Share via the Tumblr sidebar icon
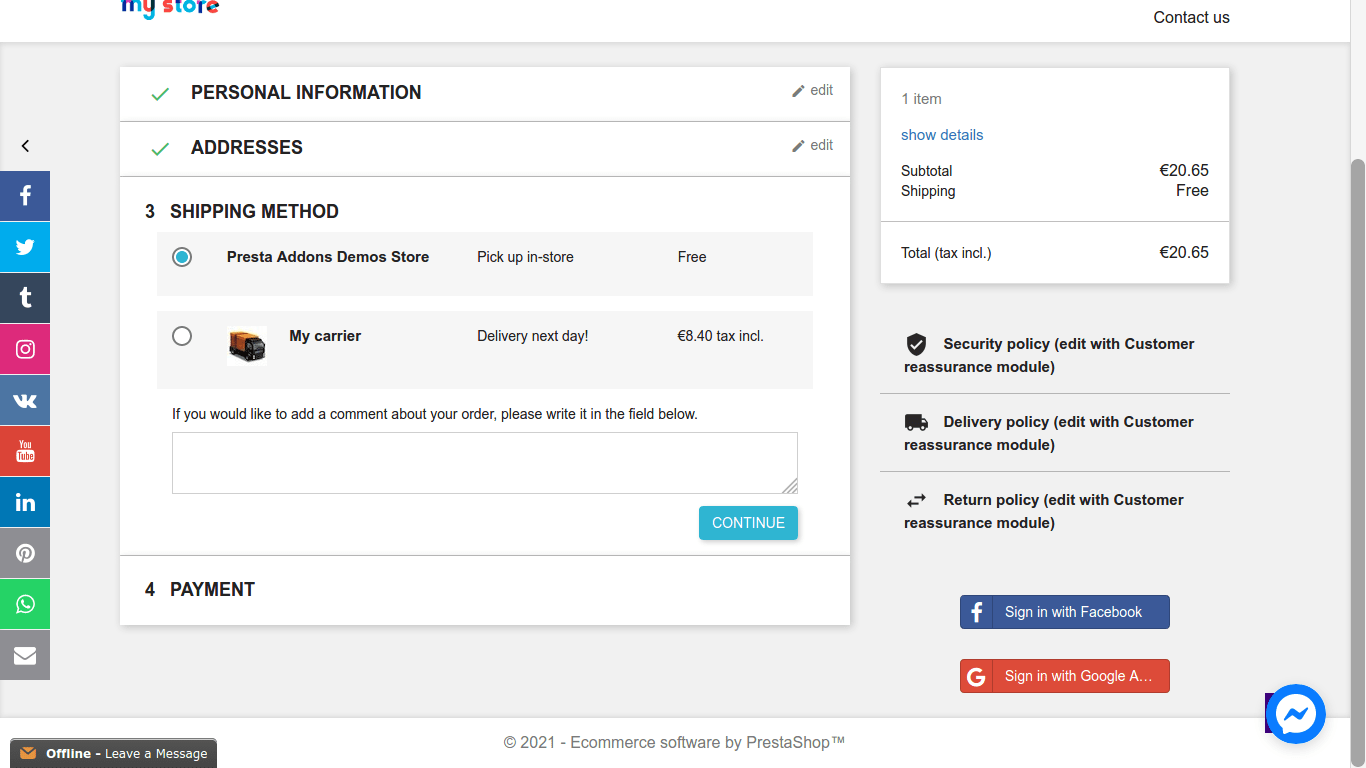This screenshot has height=768, width=1366. pyautogui.click(x=25, y=298)
